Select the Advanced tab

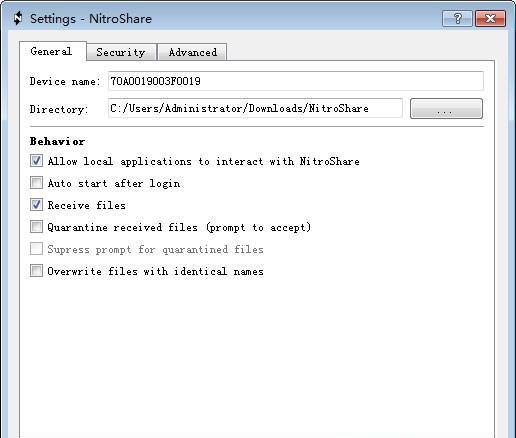[192, 52]
